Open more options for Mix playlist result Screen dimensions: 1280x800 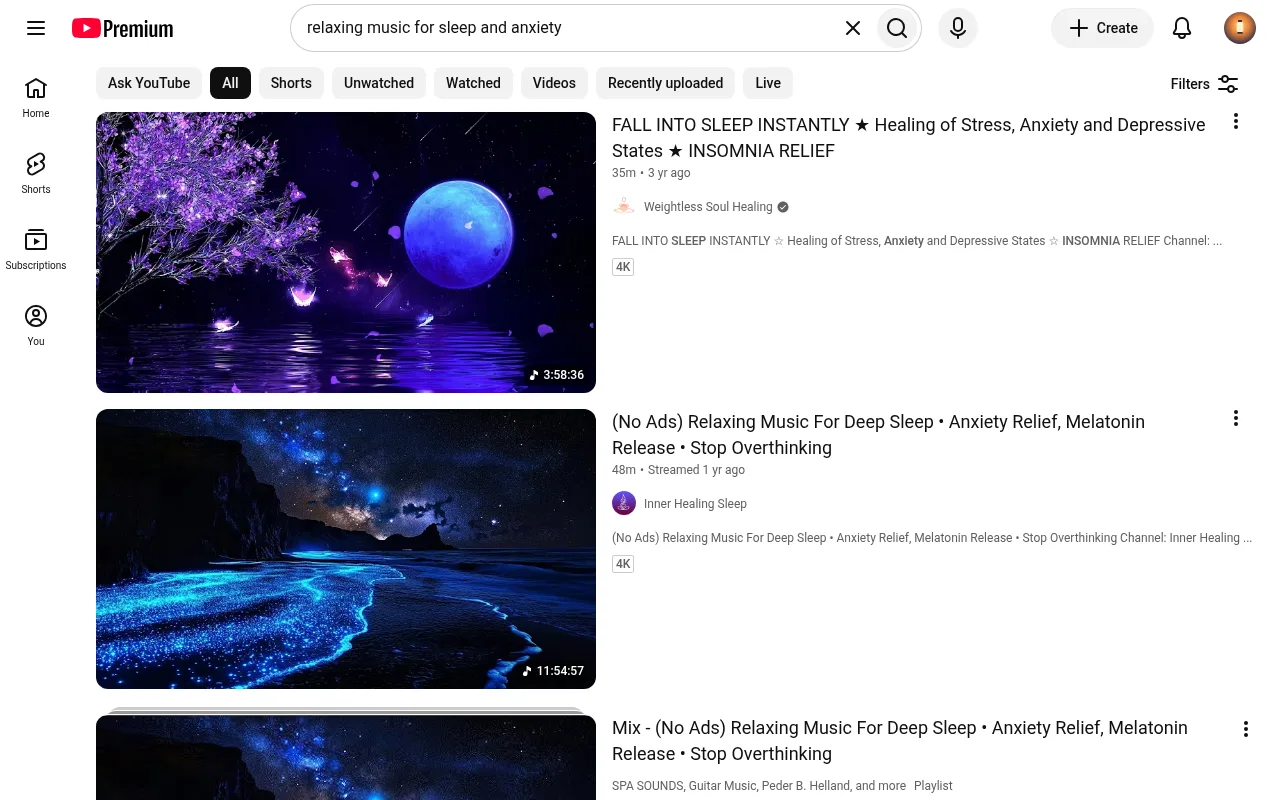1246,729
